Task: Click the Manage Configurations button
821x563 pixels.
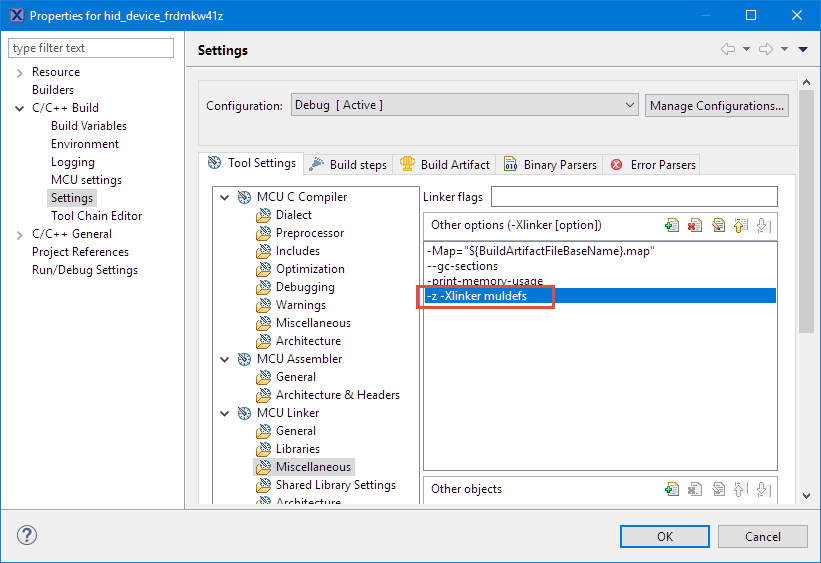Action: pyautogui.click(x=716, y=105)
